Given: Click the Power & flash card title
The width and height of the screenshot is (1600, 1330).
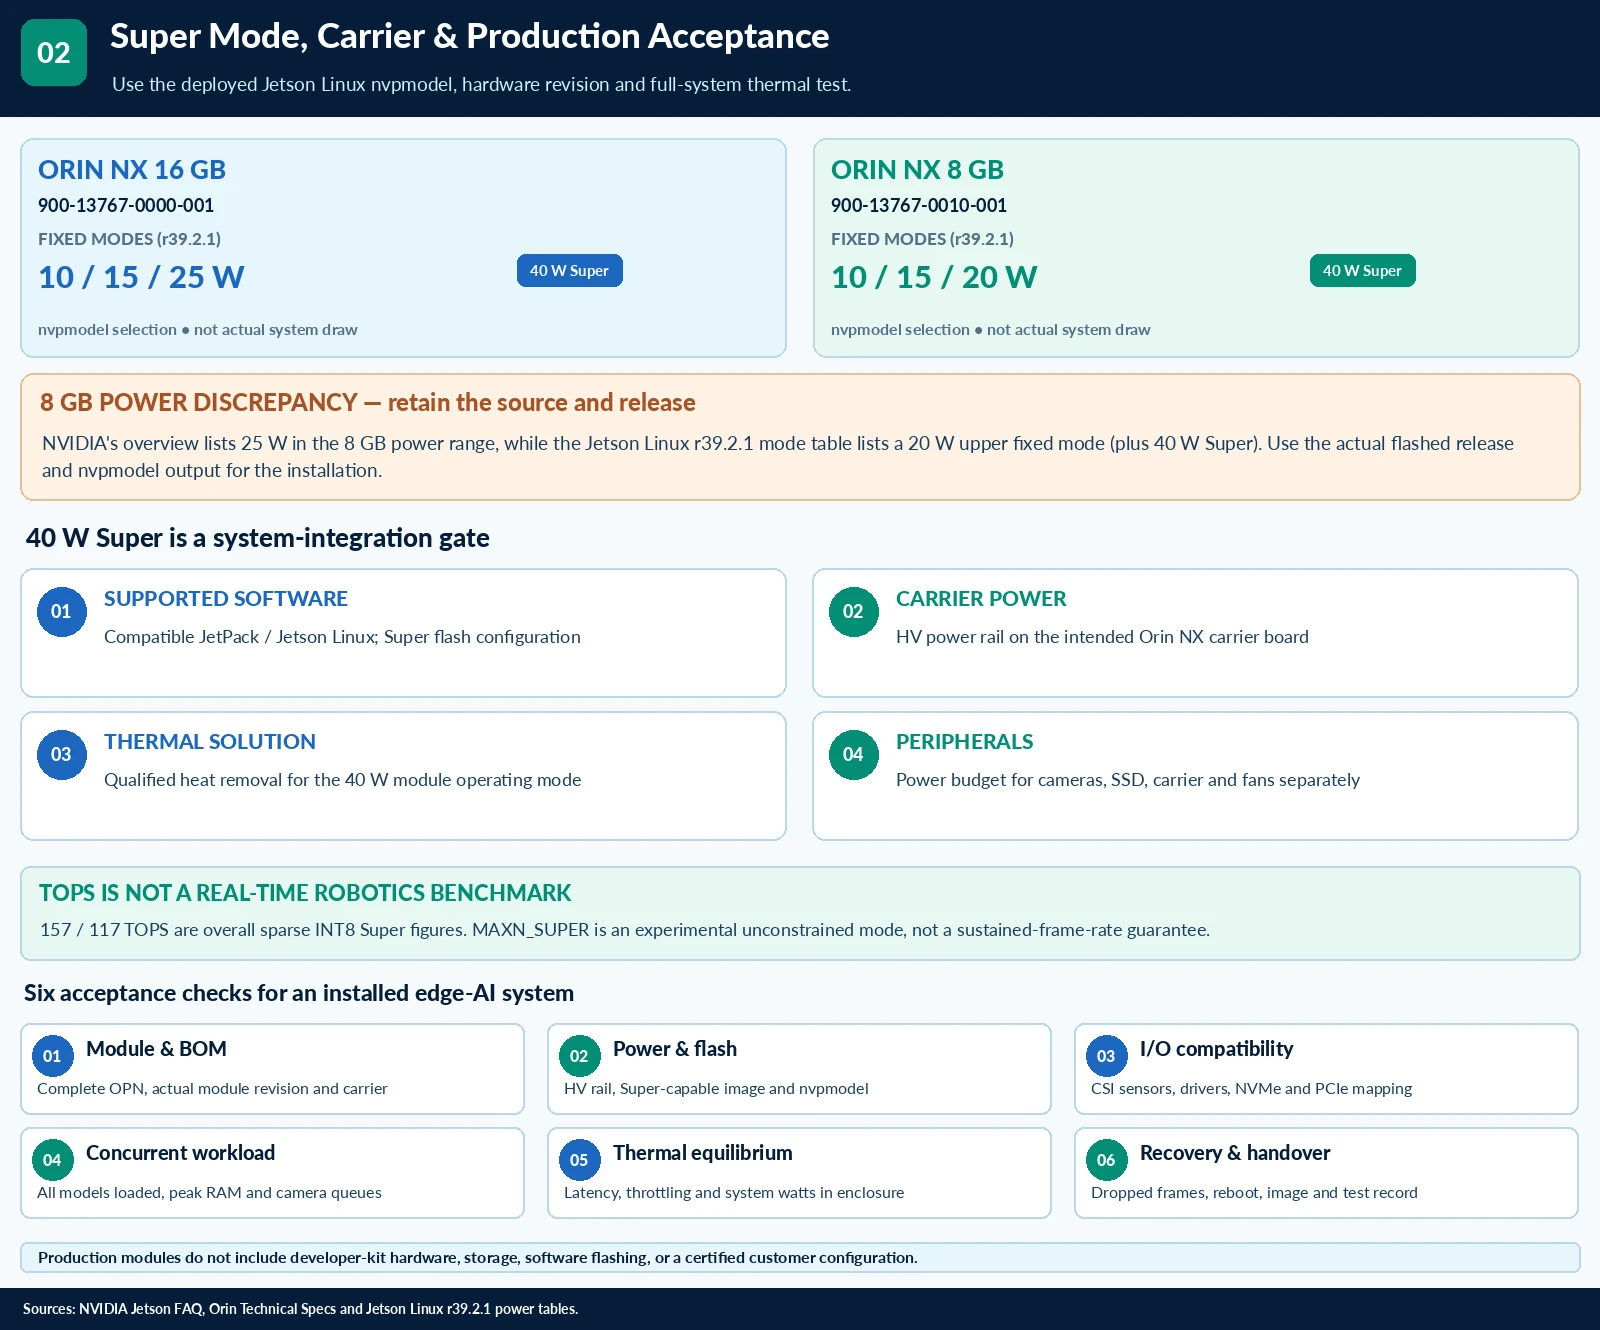Looking at the screenshot, I should pyautogui.click(x=675, y=1049).
